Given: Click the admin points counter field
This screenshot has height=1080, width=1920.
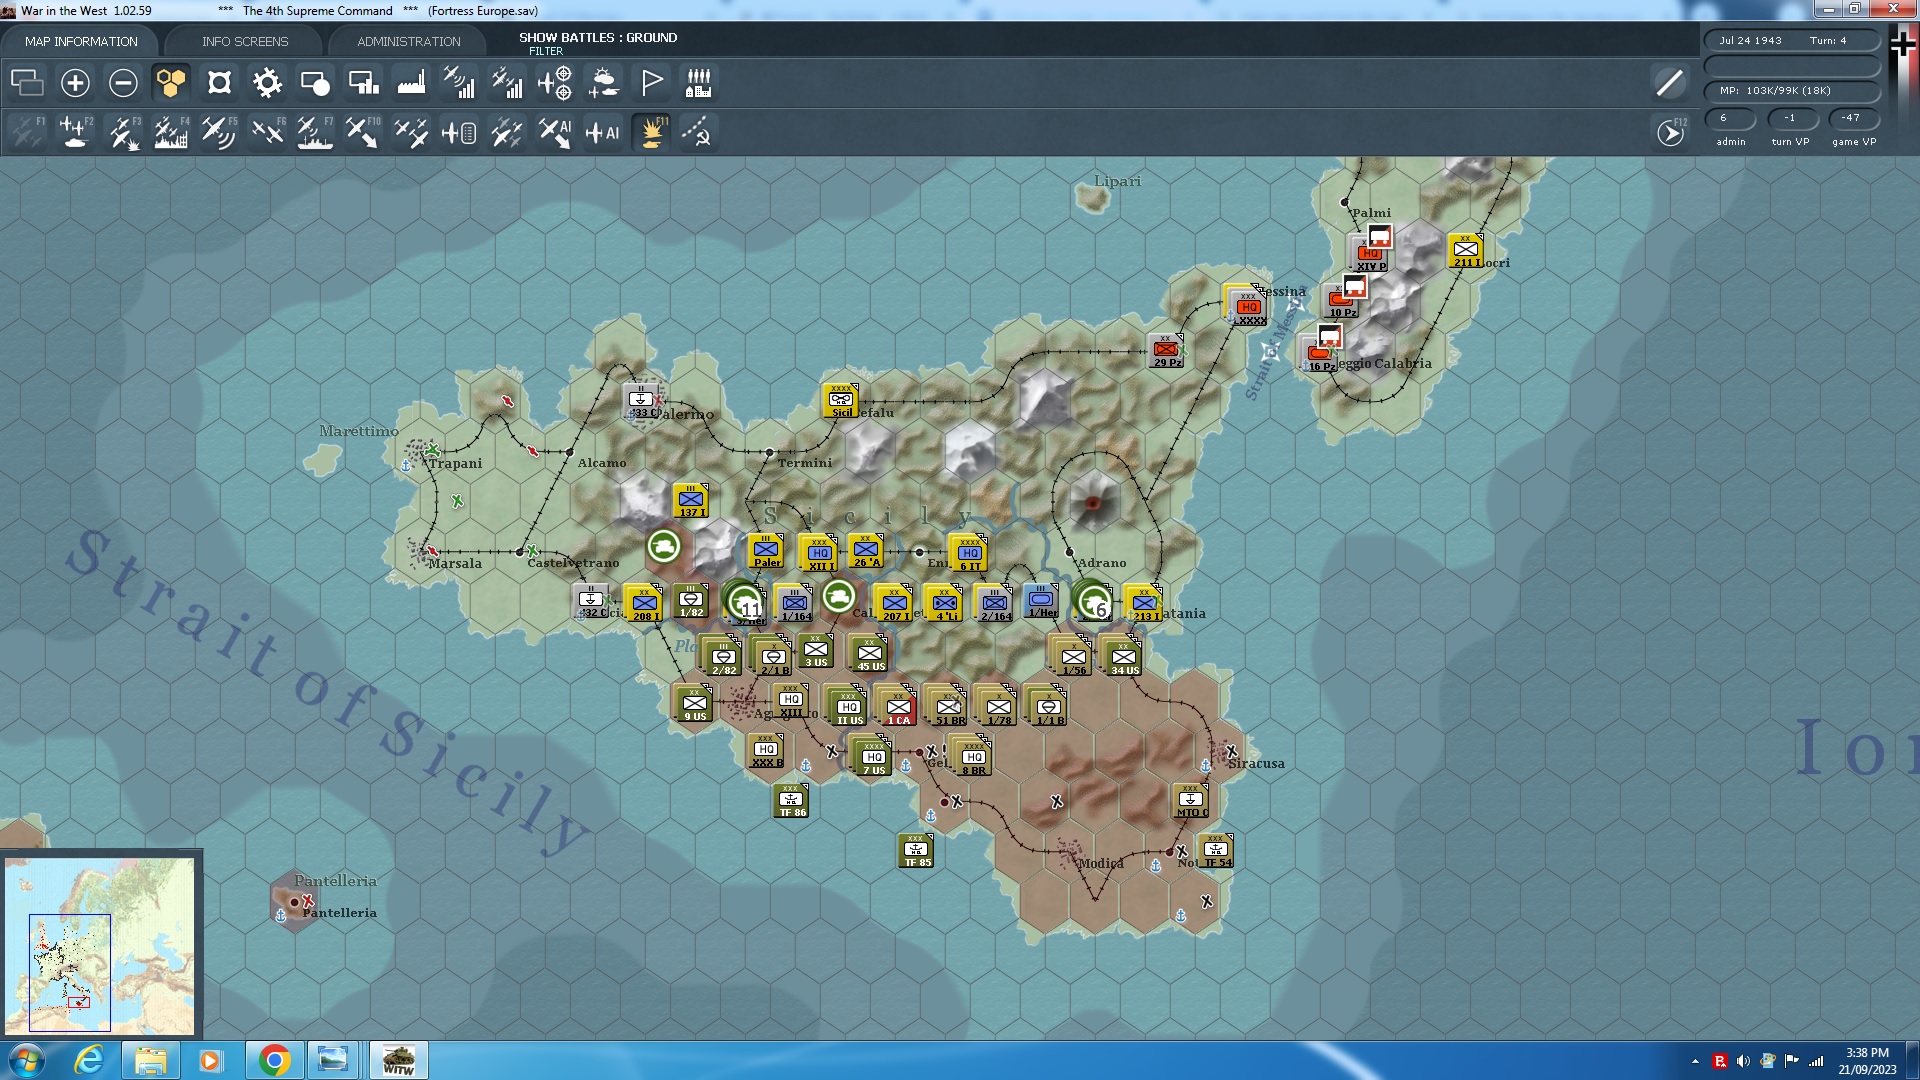Looking at the screenshot, I should point(1731,118).
